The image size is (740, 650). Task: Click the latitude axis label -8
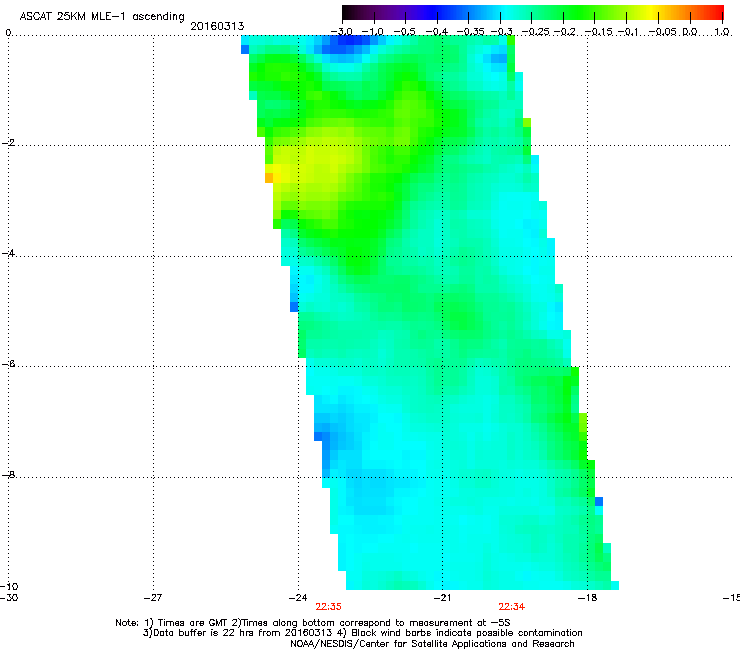pos(8,475)
